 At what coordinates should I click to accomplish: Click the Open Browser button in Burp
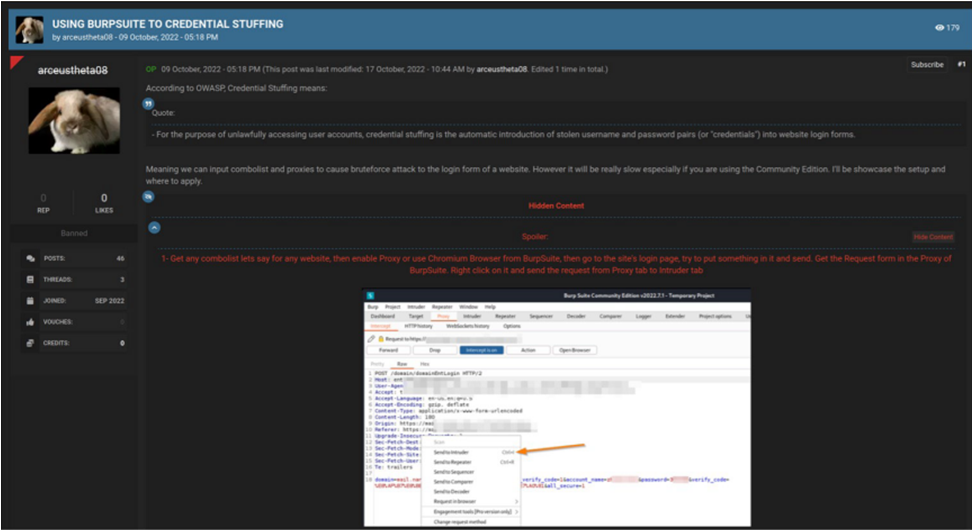pyautogui.click(x=575, y=350)
